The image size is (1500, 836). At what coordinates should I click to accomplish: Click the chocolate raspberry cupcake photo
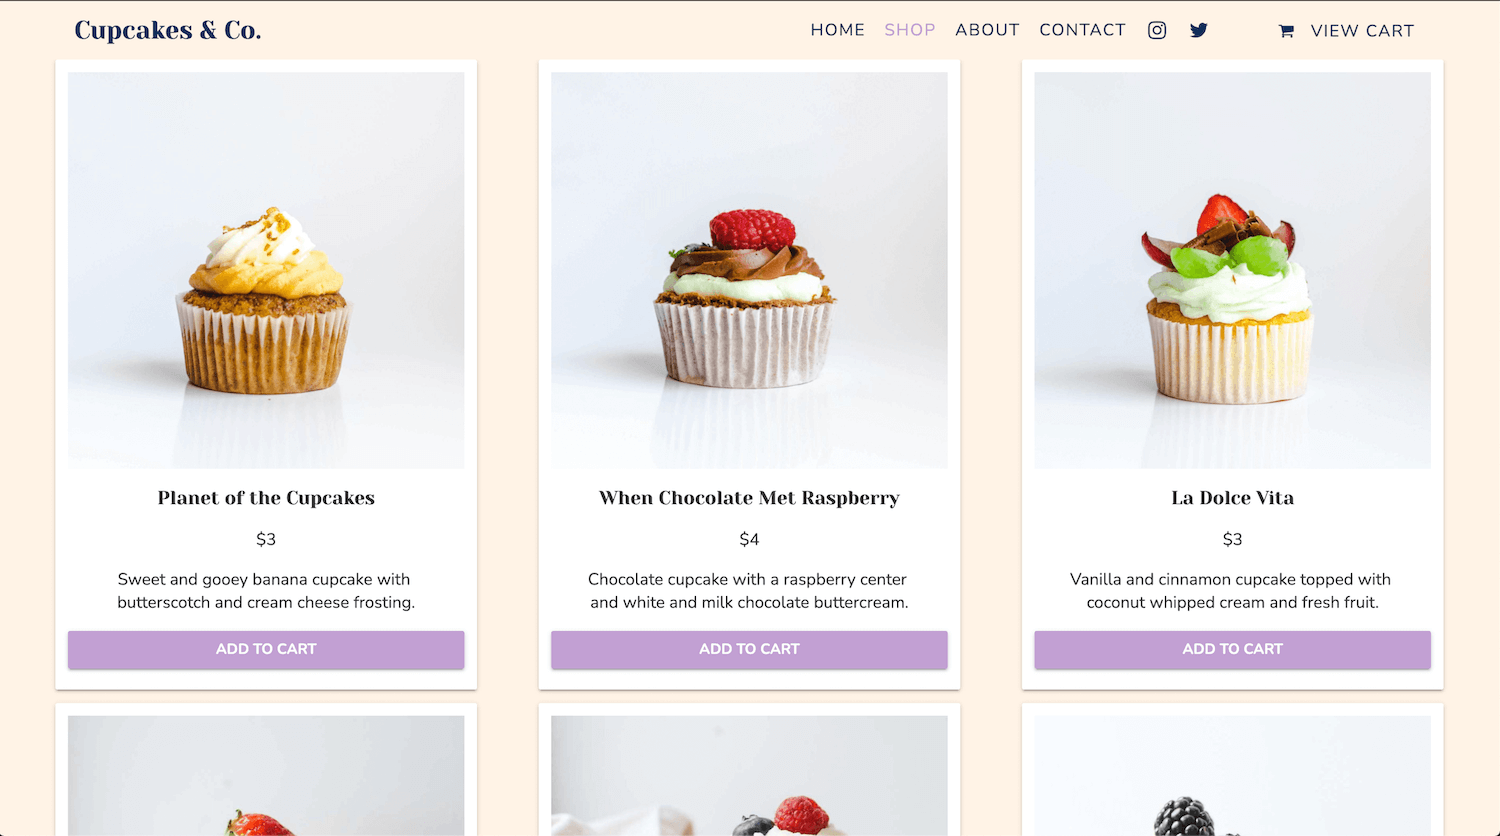pyautogui.click(x=749, y=270)
